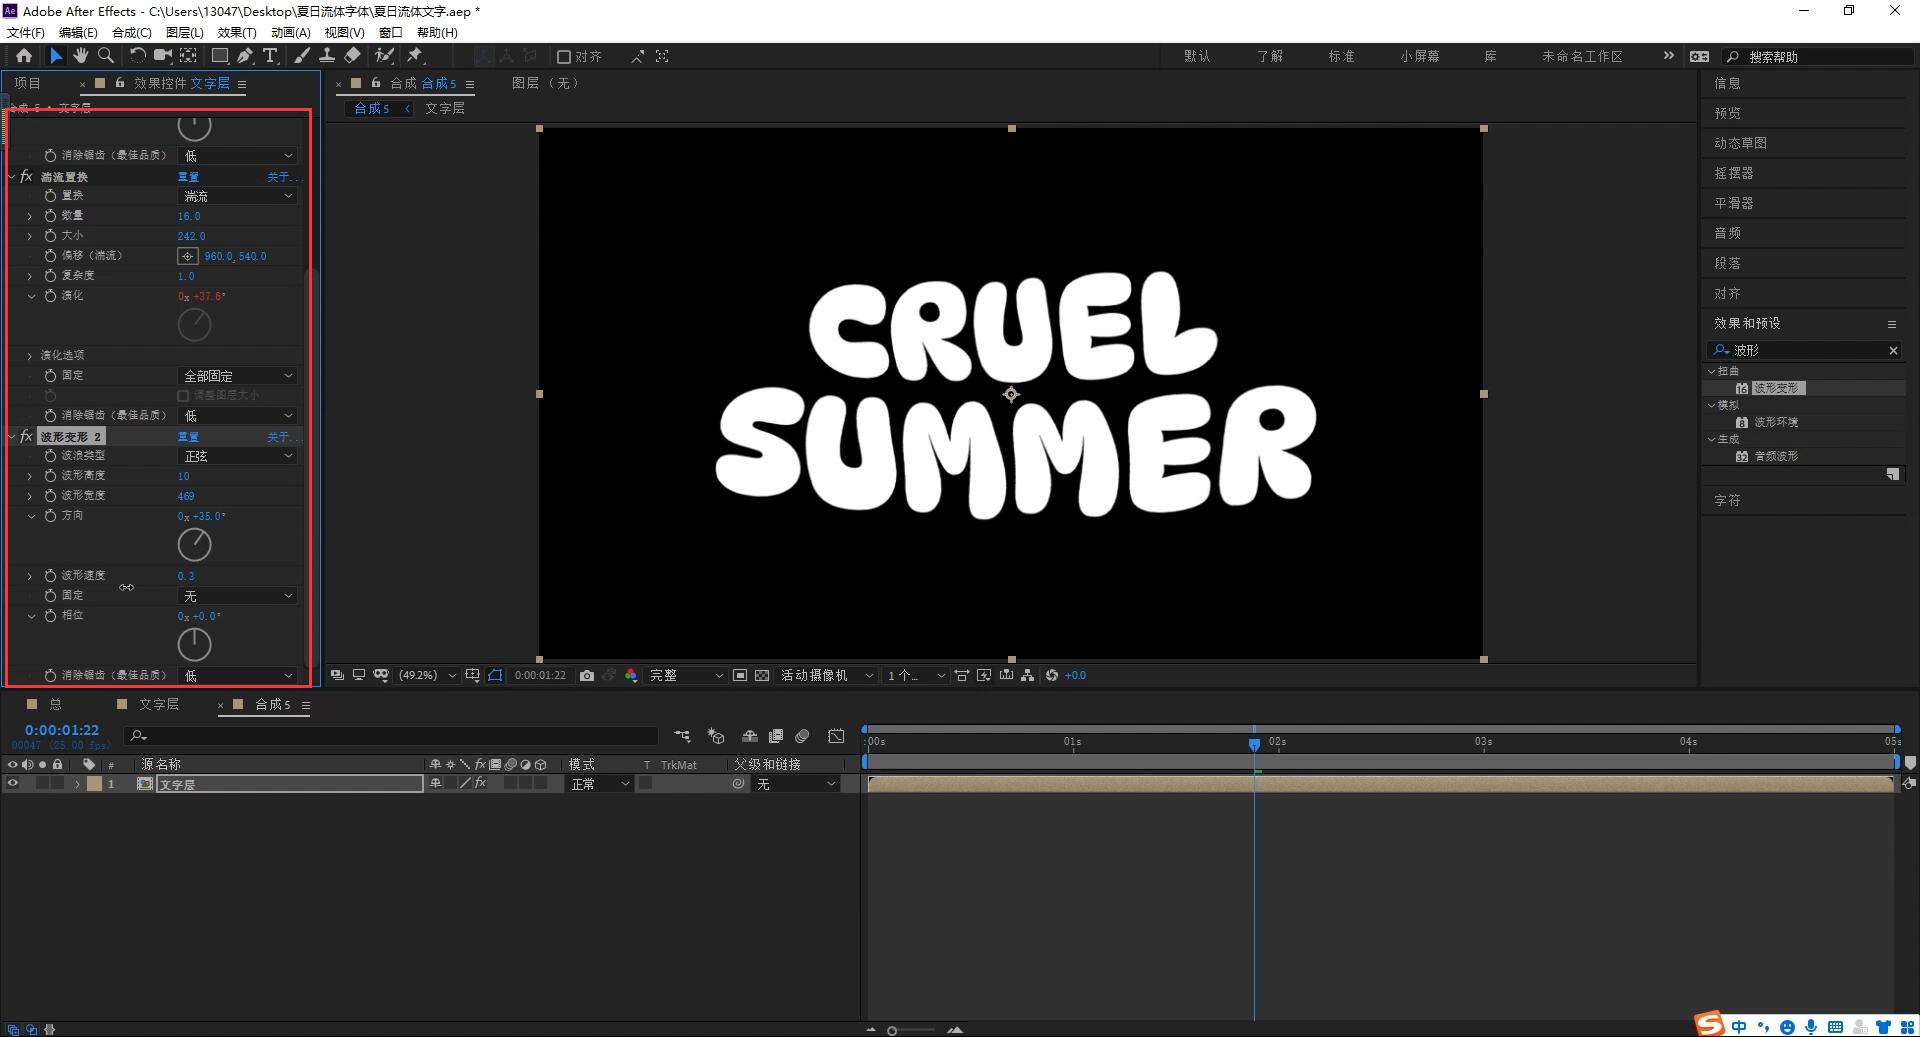Go to the Home screen icon

(24, 56)
